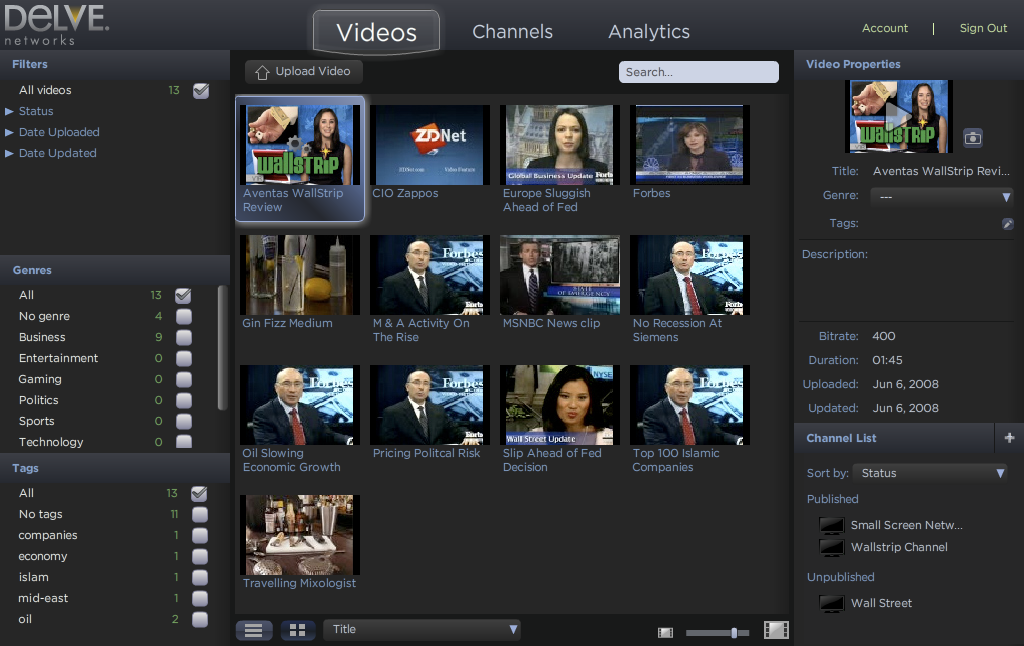Click the list view icon
1024x646 pixels.
click(x=253, y=630)
